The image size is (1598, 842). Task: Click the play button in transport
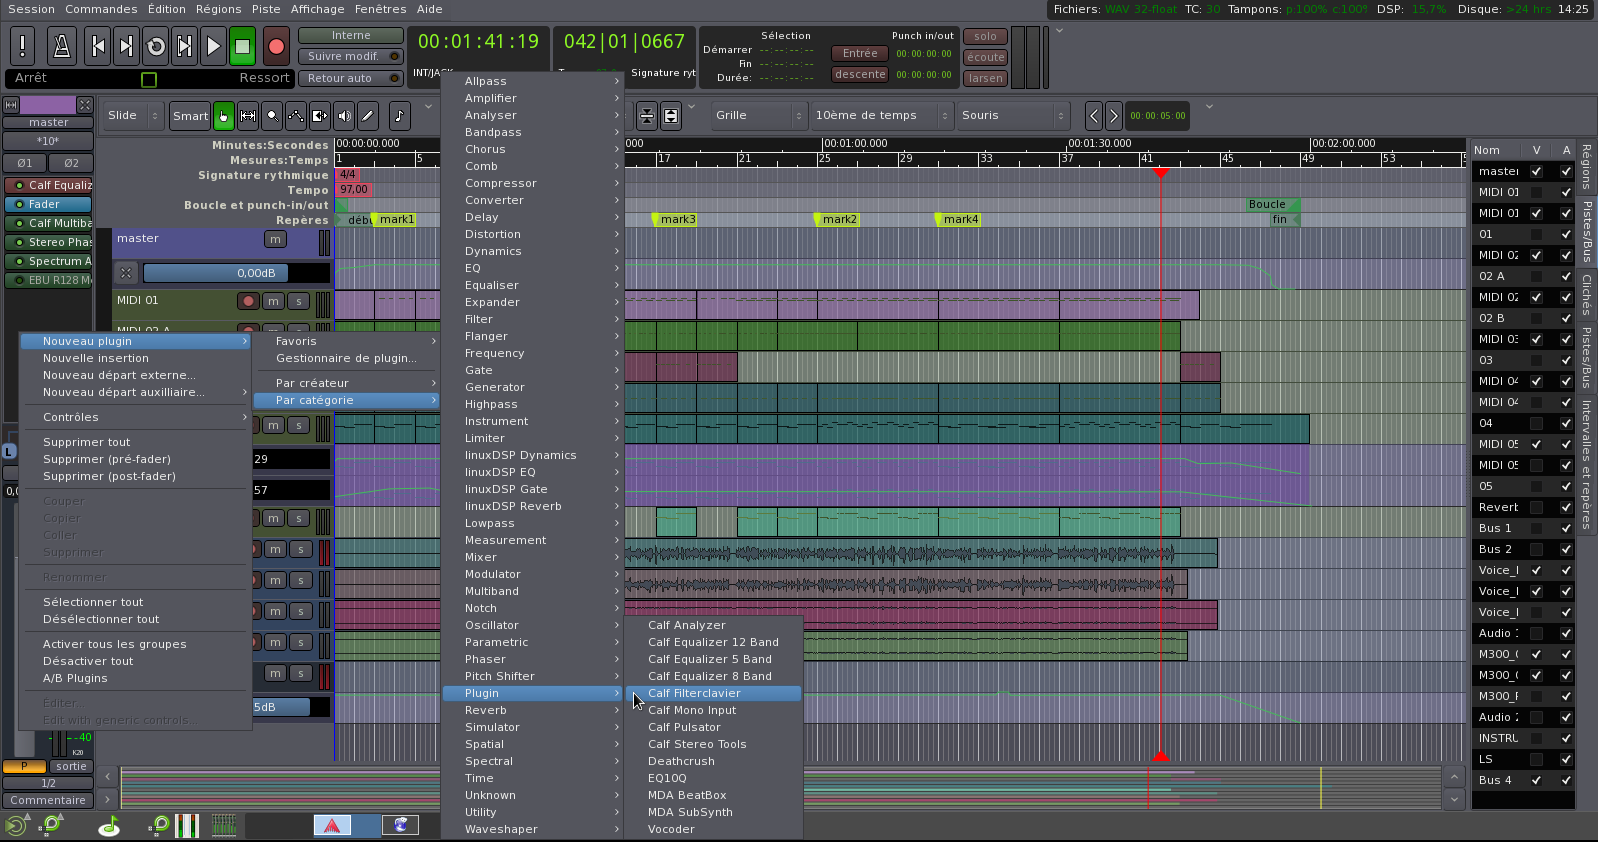pyautogui.click(x=213, y=46)
